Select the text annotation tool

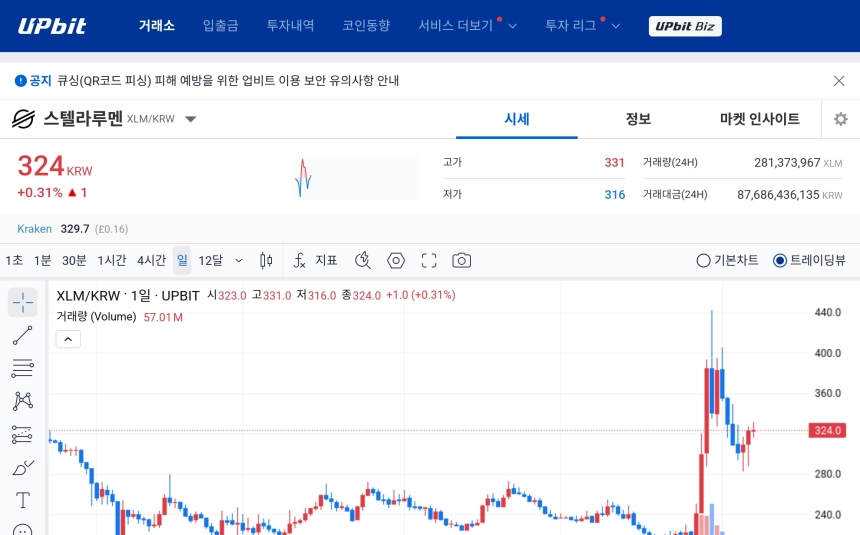[x=22, y=500]
